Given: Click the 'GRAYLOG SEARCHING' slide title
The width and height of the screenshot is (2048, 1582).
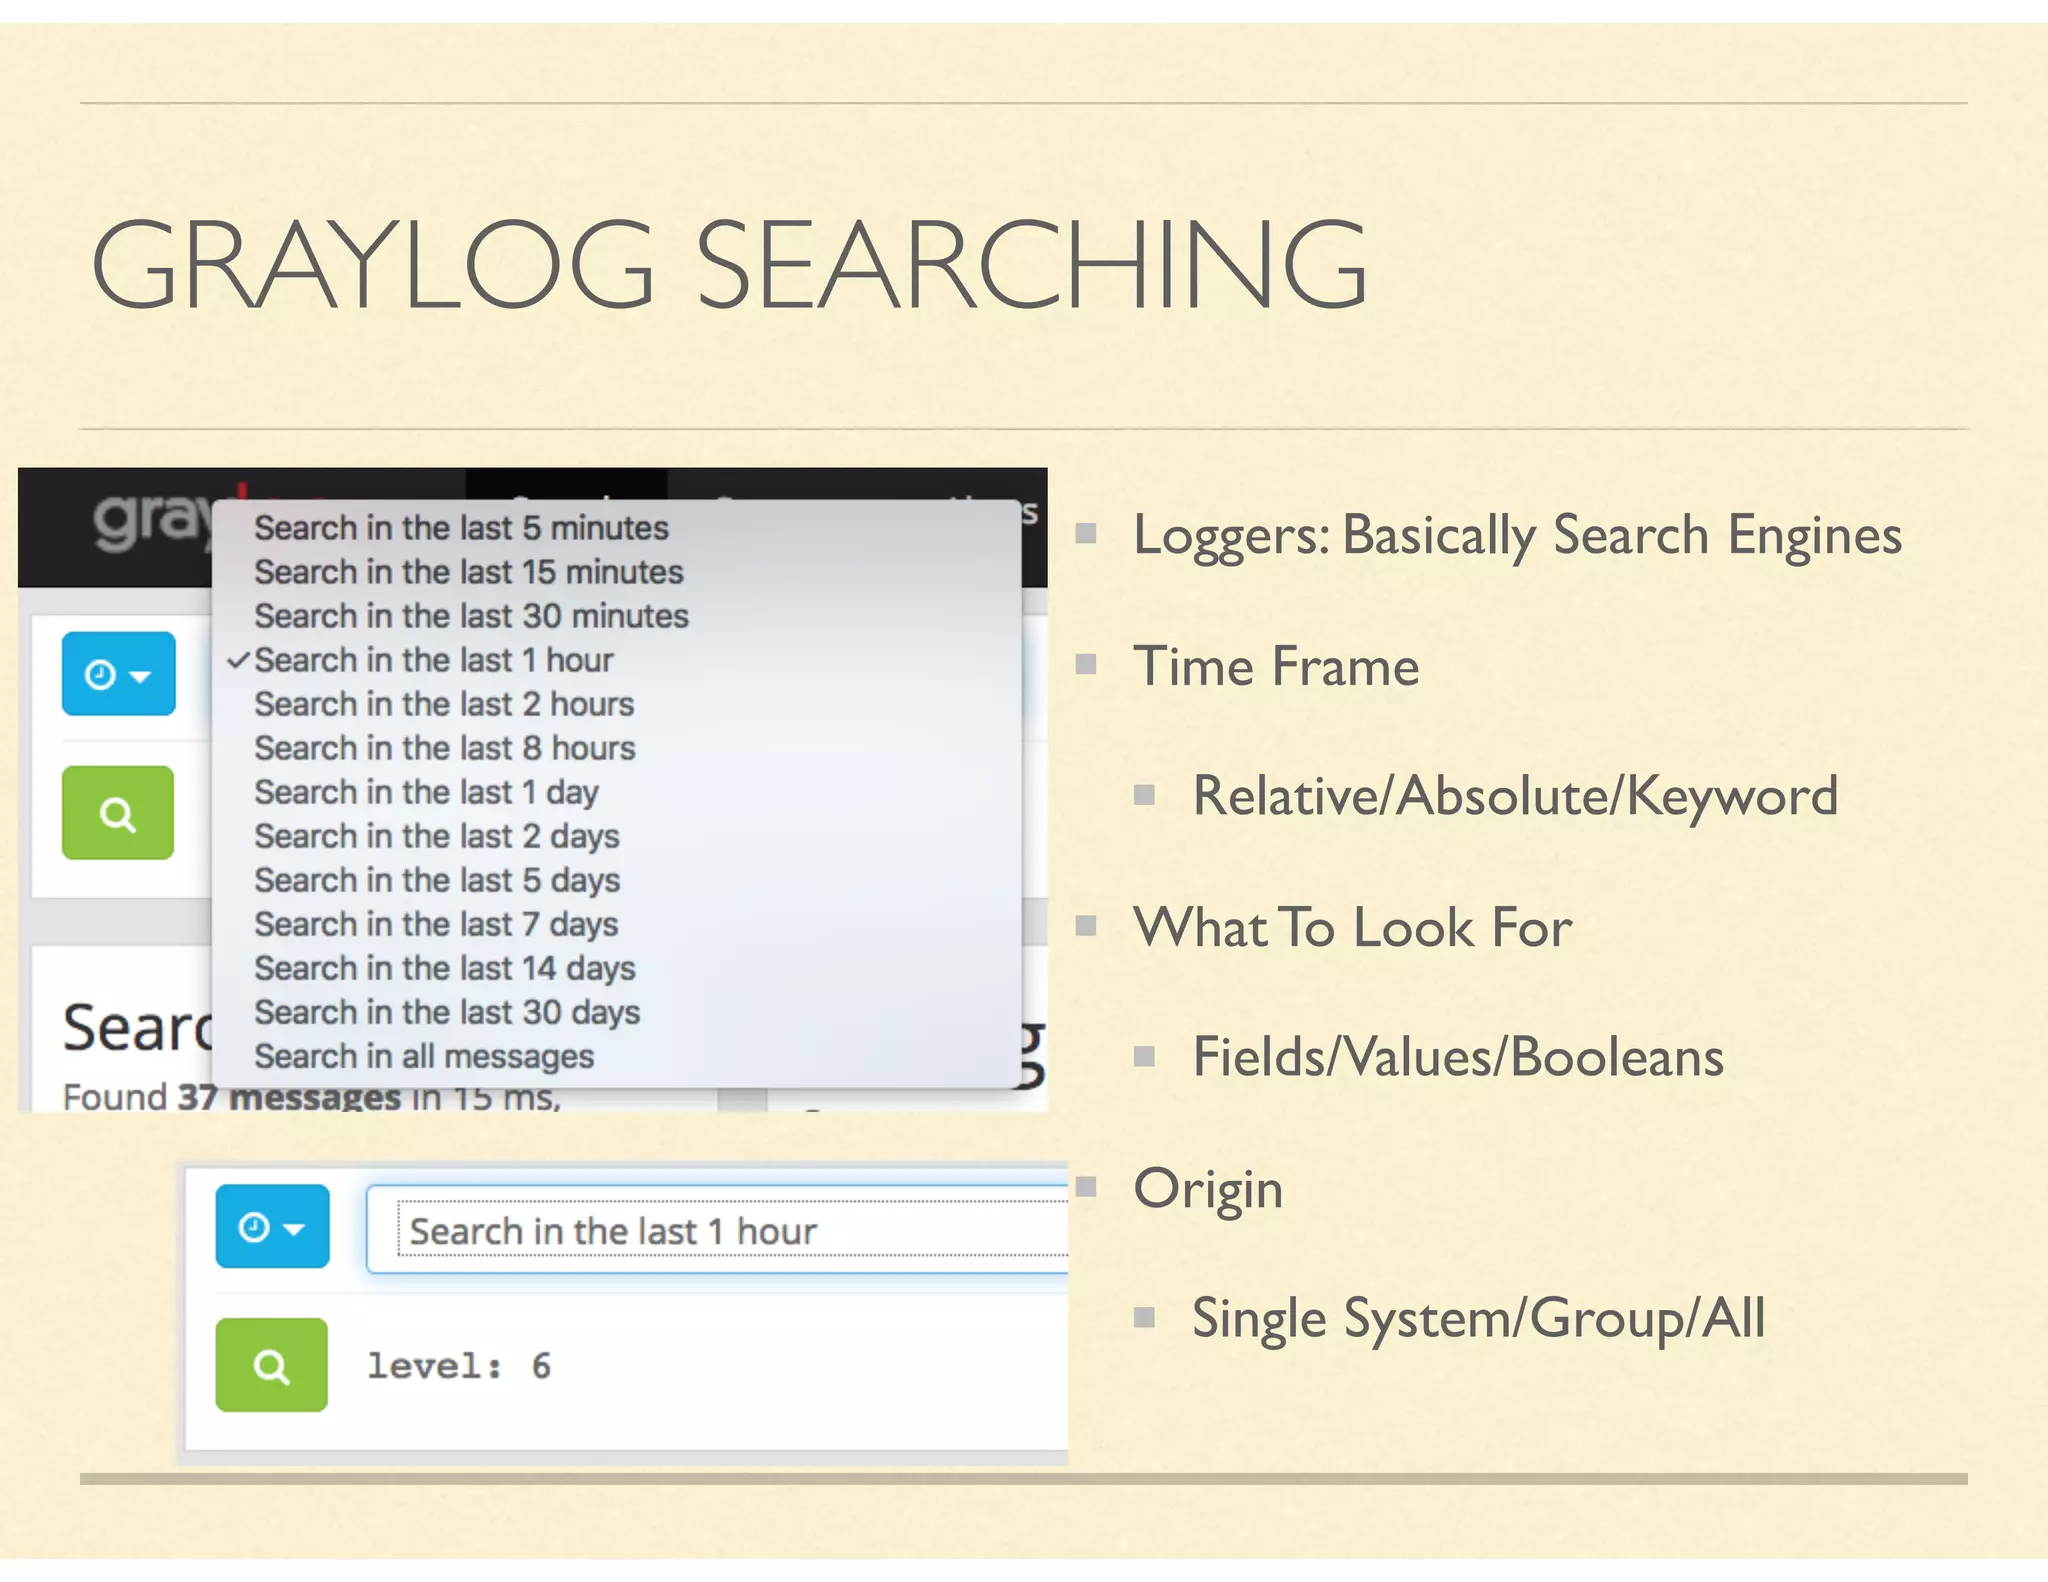Looking at the screenshot, I should point(730,266).
